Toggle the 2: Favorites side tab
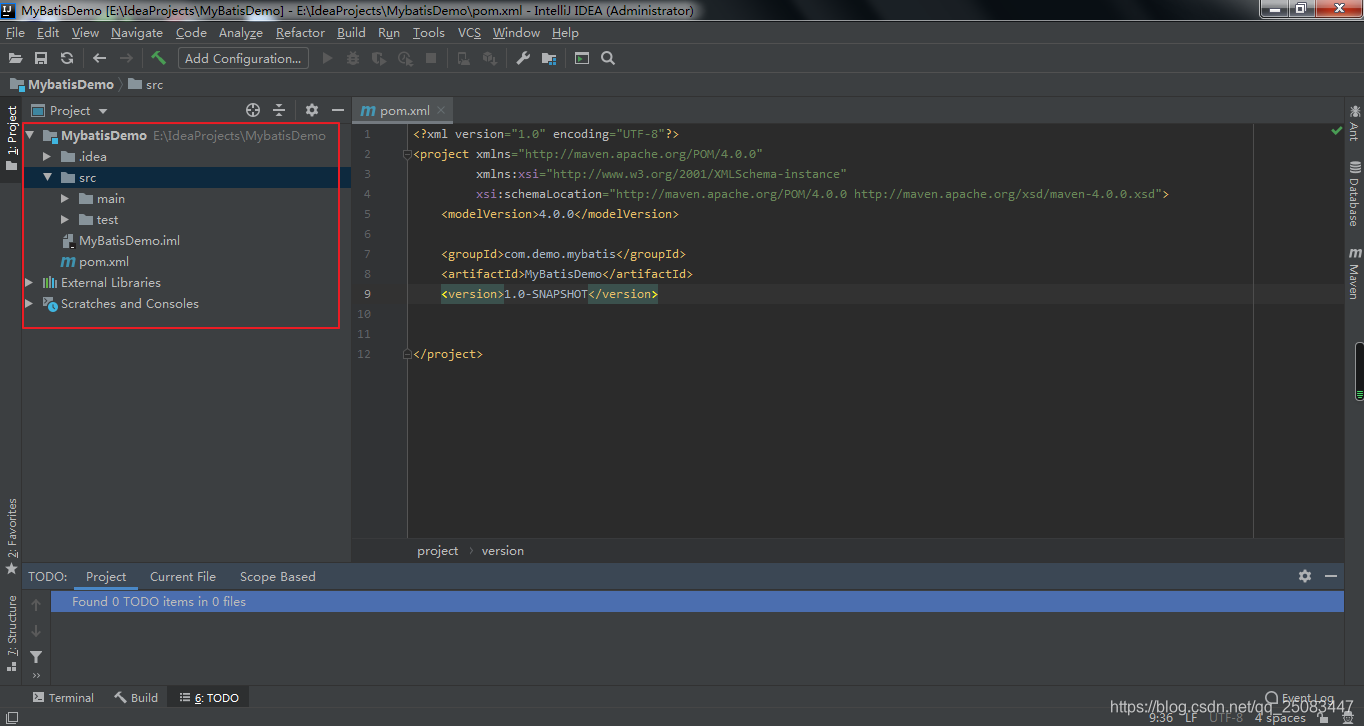 [x=11, y=536]
